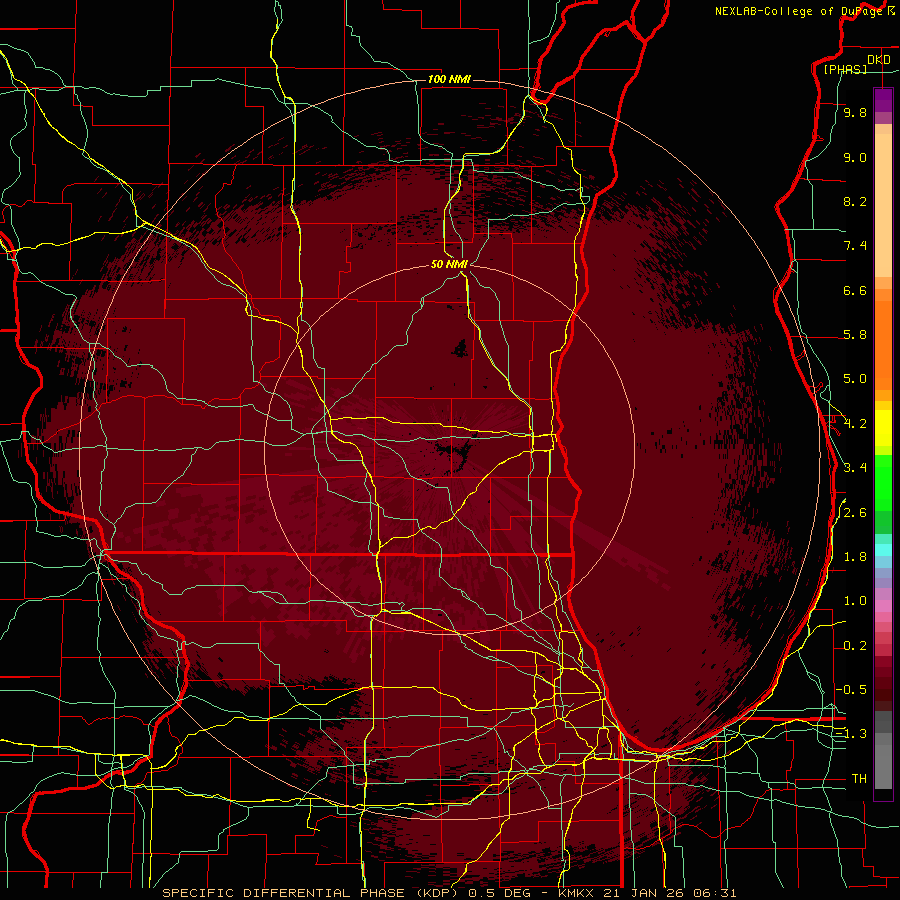The height and width of the screenshot is (900, 900).
Task: Click the 9.8 value on the legend
Action: pos(855,112)
